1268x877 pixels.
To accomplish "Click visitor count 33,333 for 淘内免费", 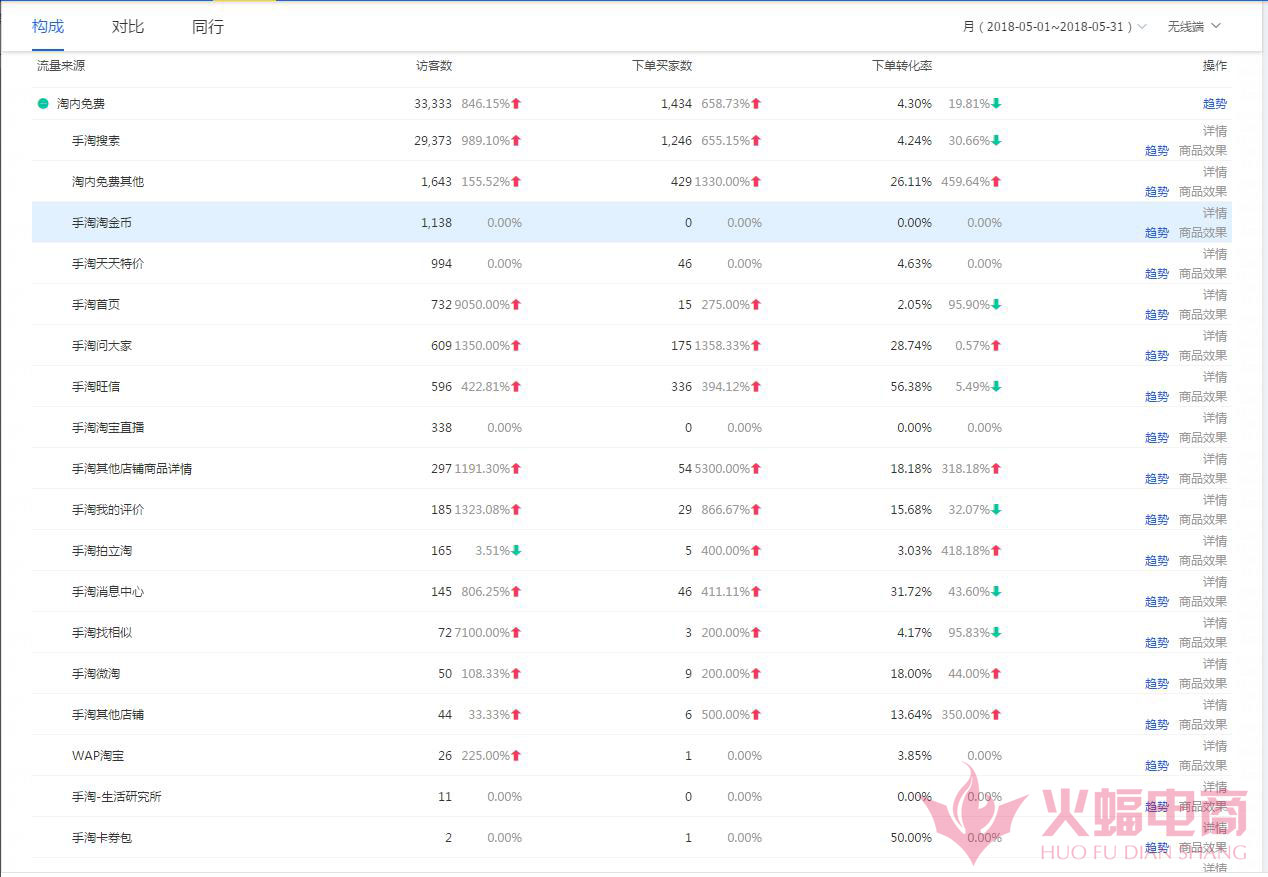I will coord(433,104).
